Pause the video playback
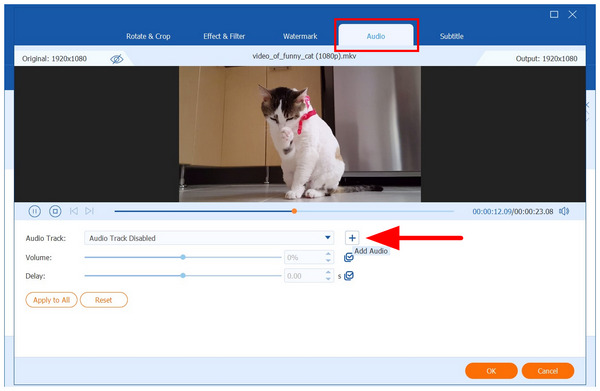Screen dimensions: 600x391 (34, 211)
